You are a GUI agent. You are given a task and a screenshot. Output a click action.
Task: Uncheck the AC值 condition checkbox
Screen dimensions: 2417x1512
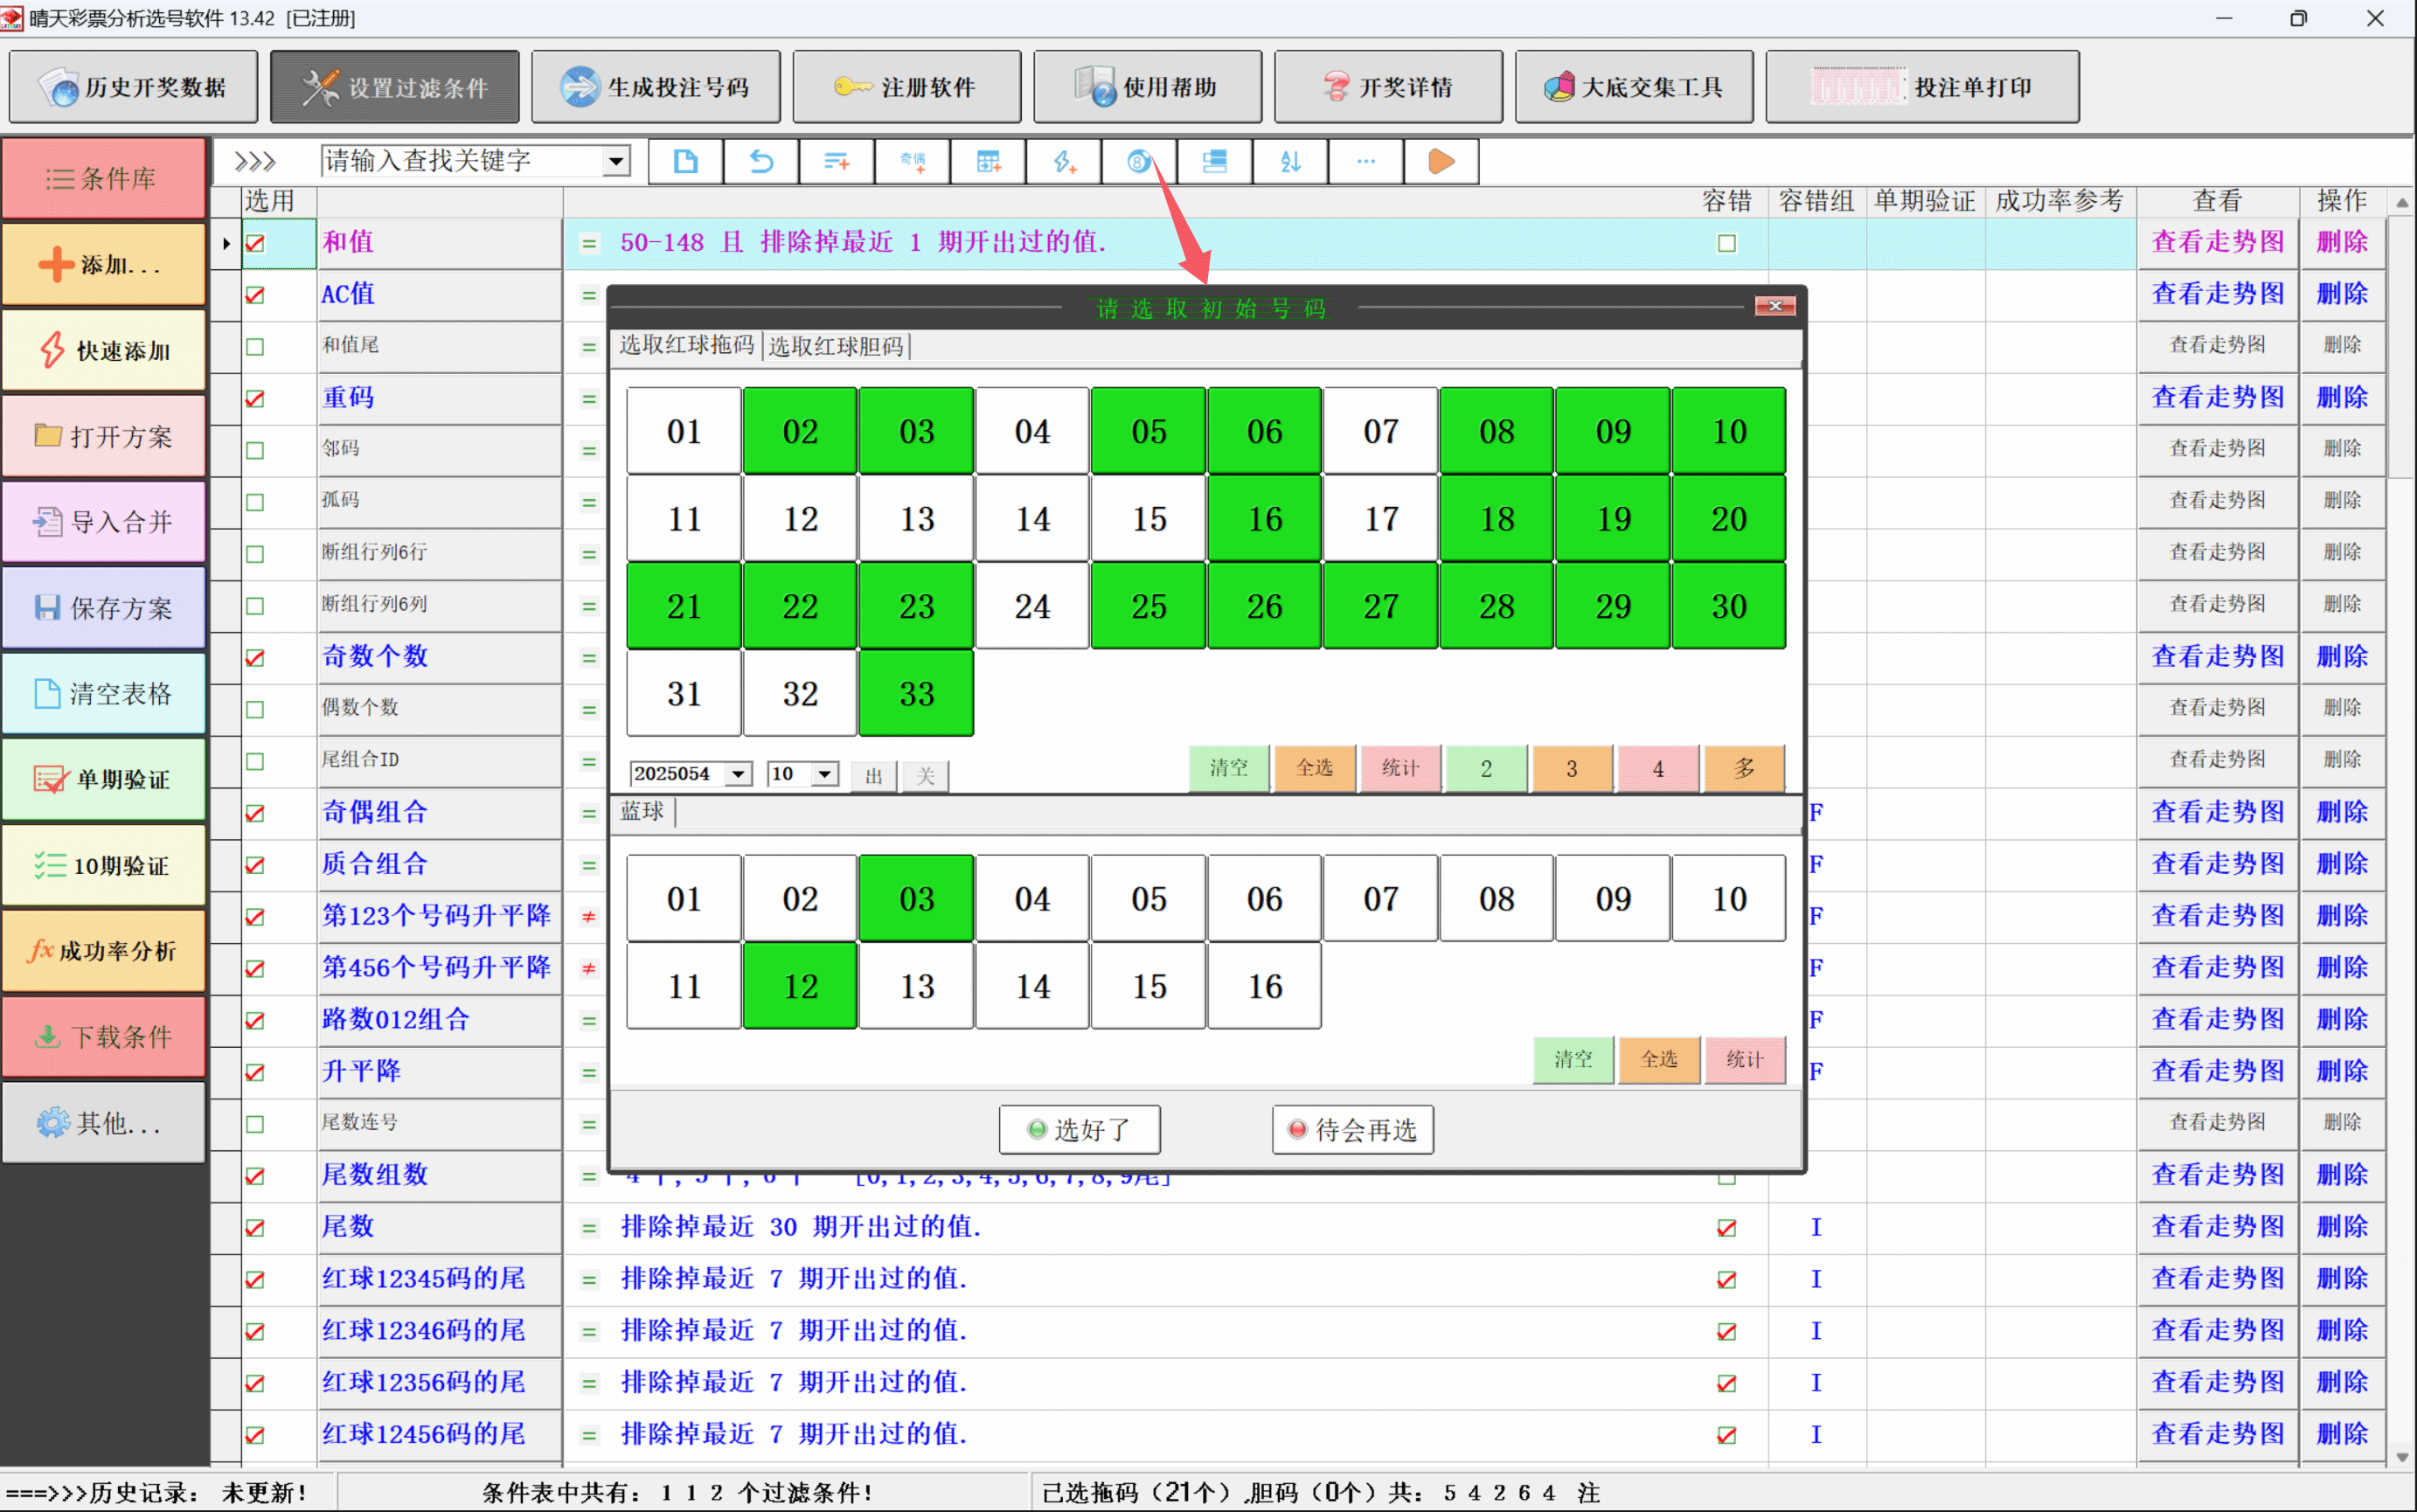[255, 295]
